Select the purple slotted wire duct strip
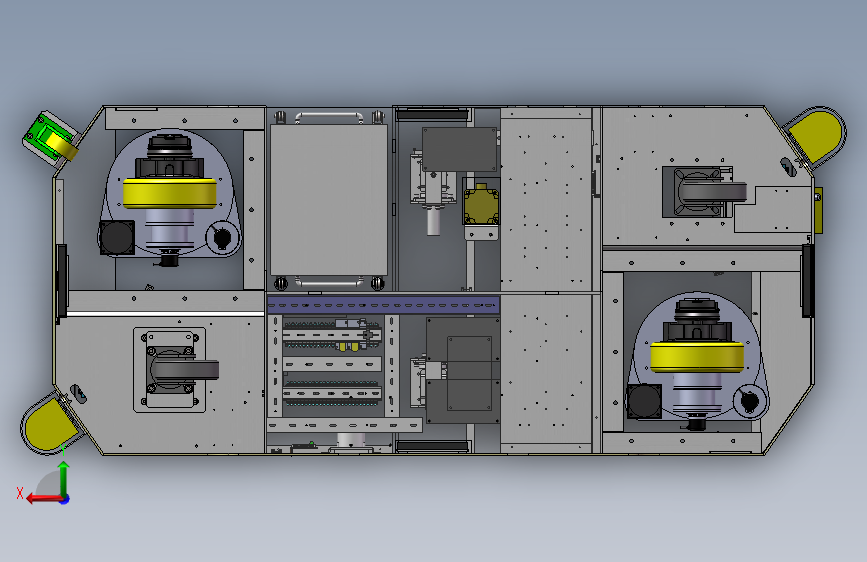867x562 pixels. (383, 305)
